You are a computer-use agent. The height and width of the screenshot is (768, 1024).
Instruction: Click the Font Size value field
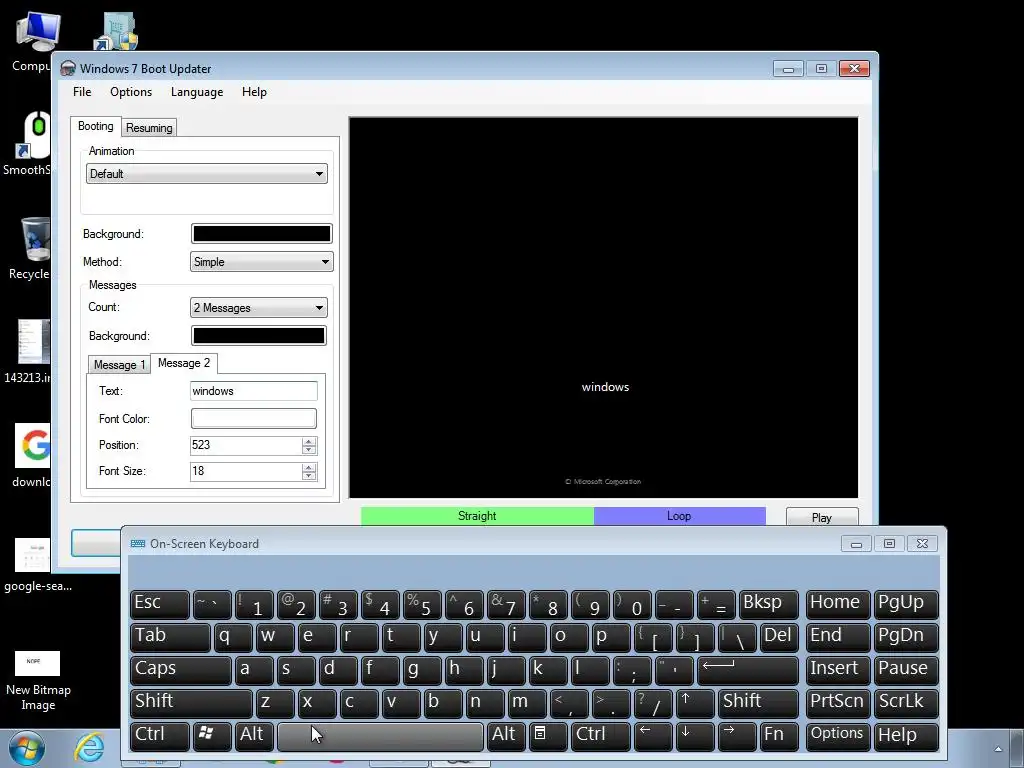(246, 472)
